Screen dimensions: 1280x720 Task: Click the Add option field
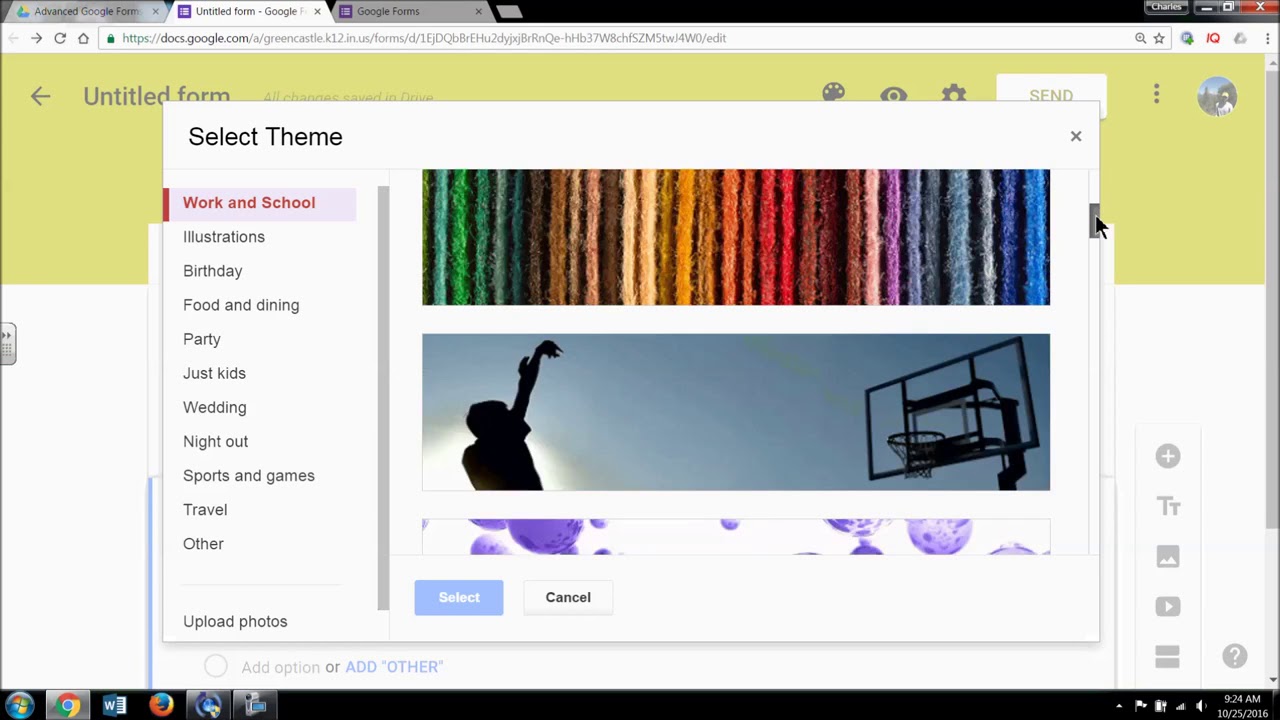[x=281, y=667]
